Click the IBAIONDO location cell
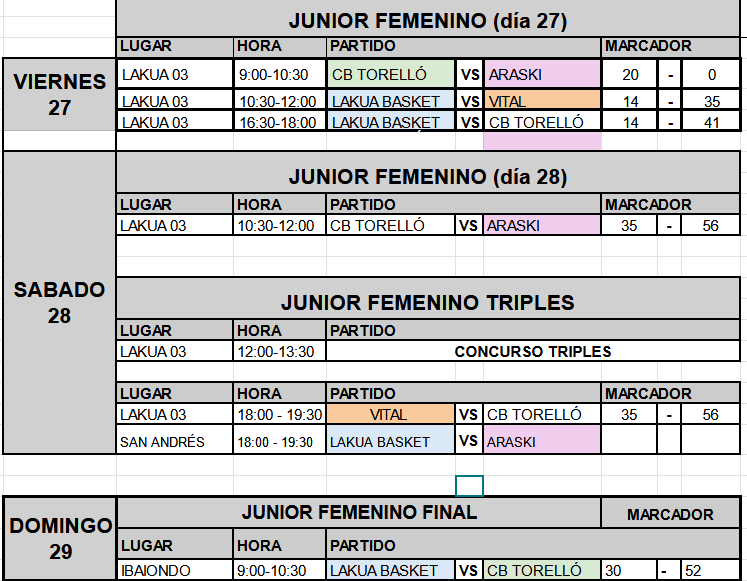This screenshot has width=747, height=581. (175, 570)
